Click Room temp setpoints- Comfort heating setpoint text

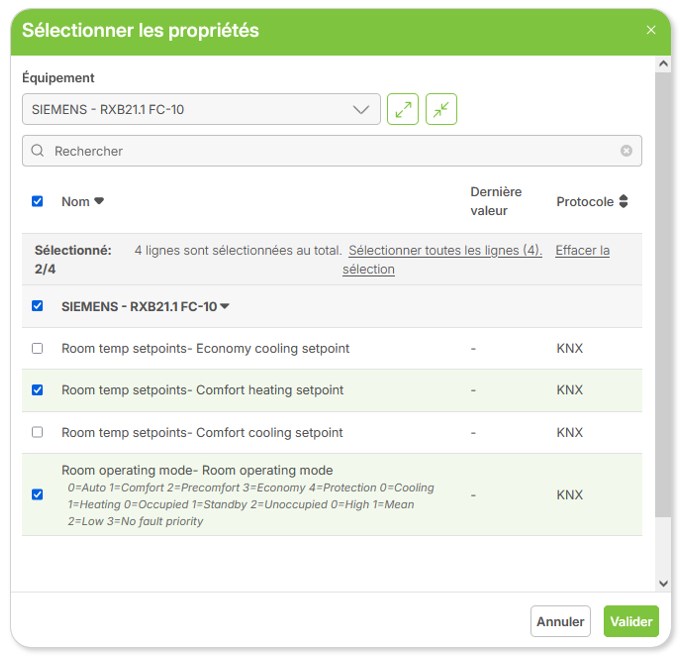pyautogui.click(x=202, y=390)
